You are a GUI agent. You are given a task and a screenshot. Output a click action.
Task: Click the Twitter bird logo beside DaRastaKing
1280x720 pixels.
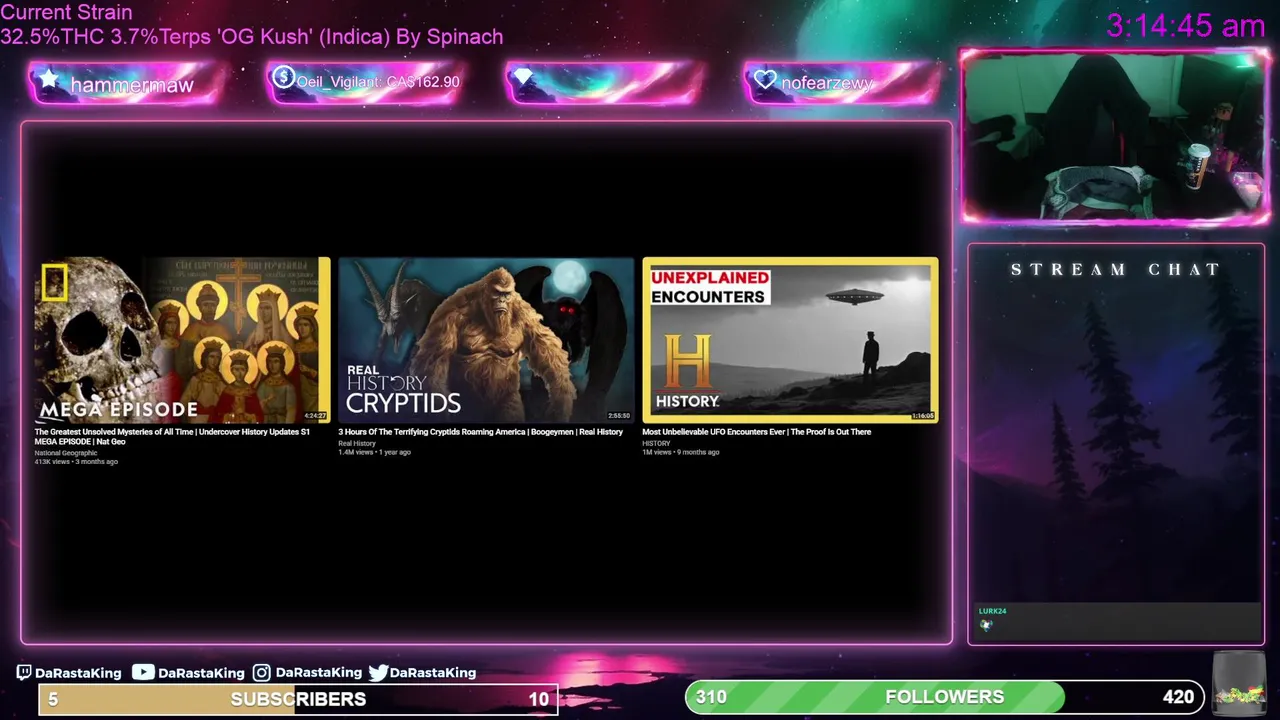[x=378, y=673]
